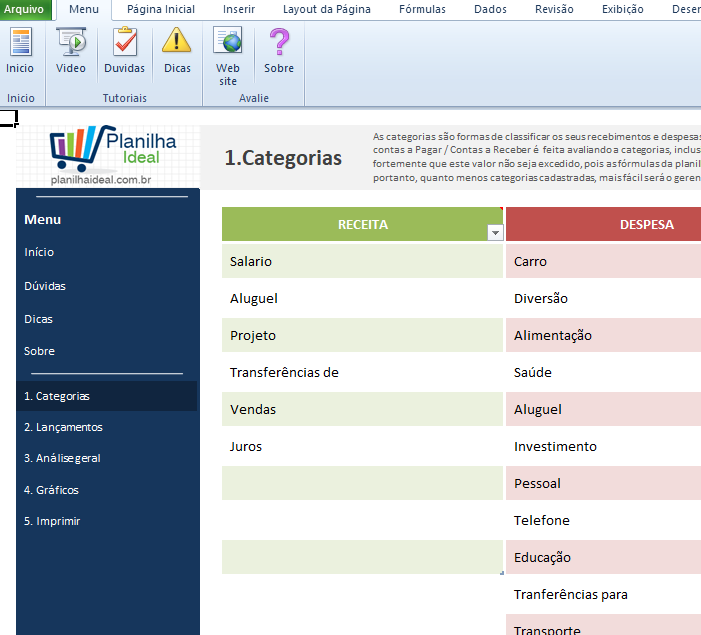Click 5. Imprimir in sidebar
Image resolution: width=701 pixels, height=635 pixels.
tap(52, 521)
